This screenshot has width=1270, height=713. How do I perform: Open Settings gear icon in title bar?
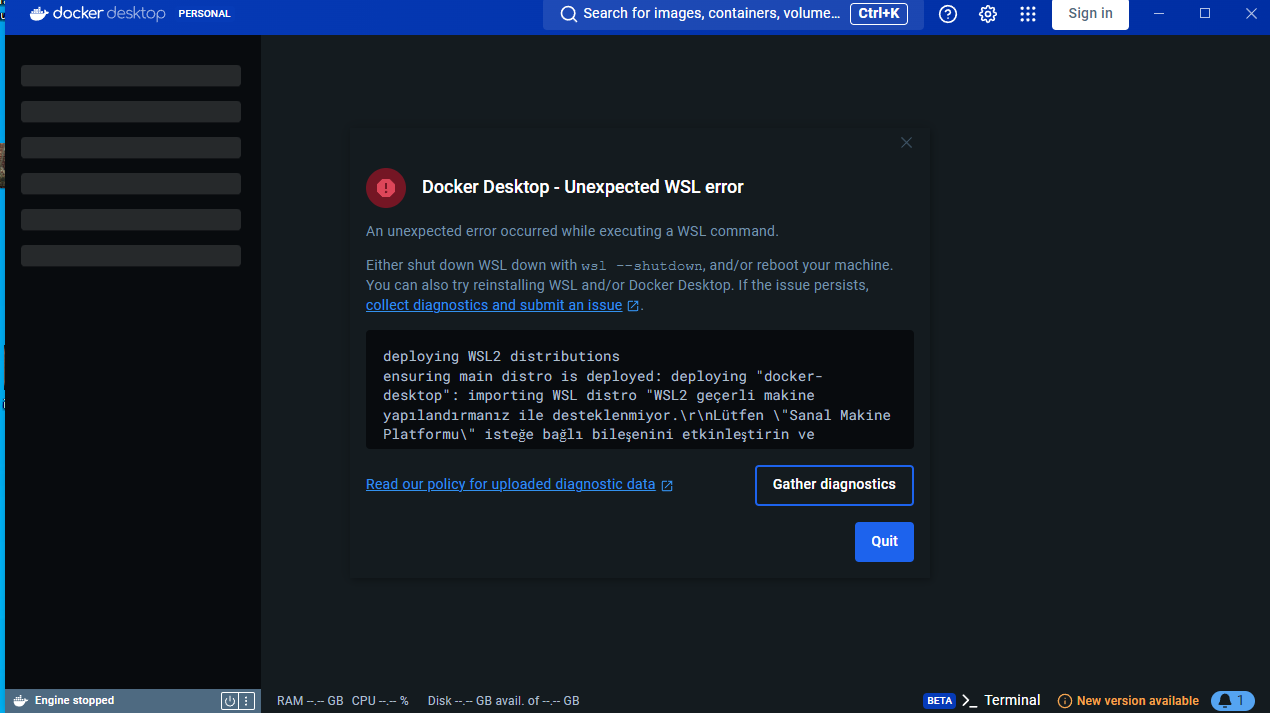pyautogui.click(x=988, y=14)
